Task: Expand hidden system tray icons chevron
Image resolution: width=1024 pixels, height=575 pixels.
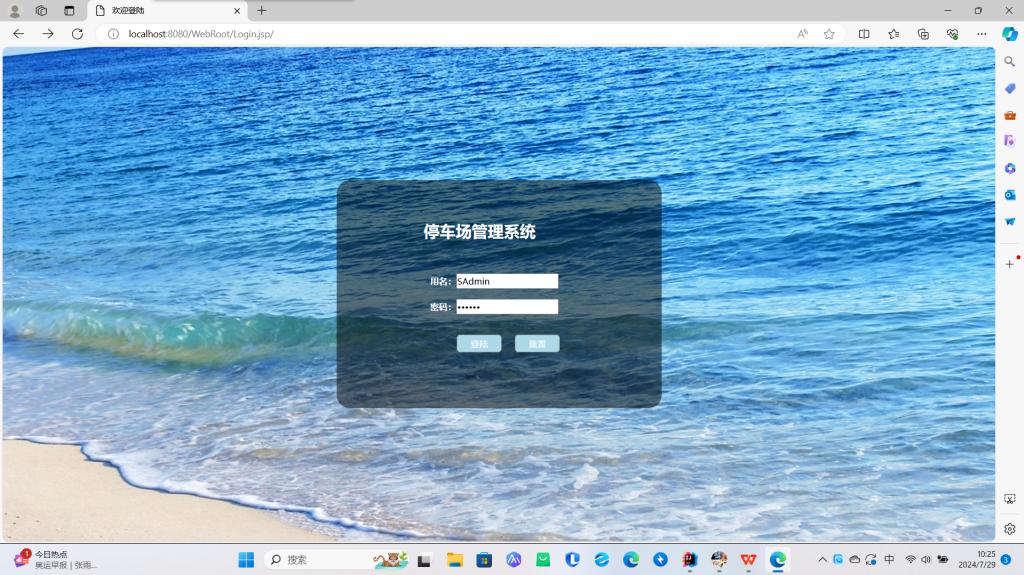Action: tap(822, 560)
